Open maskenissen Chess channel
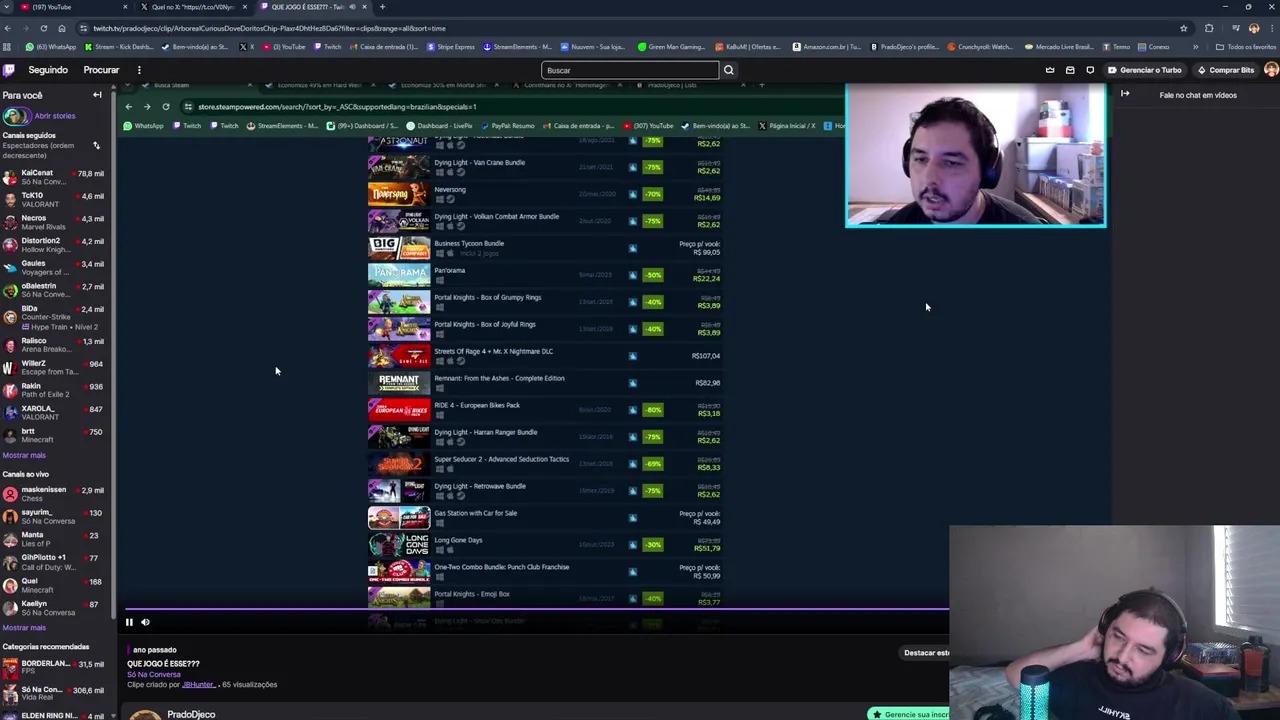Screen dimensions: 1280x720 click(x=57, y=494)
